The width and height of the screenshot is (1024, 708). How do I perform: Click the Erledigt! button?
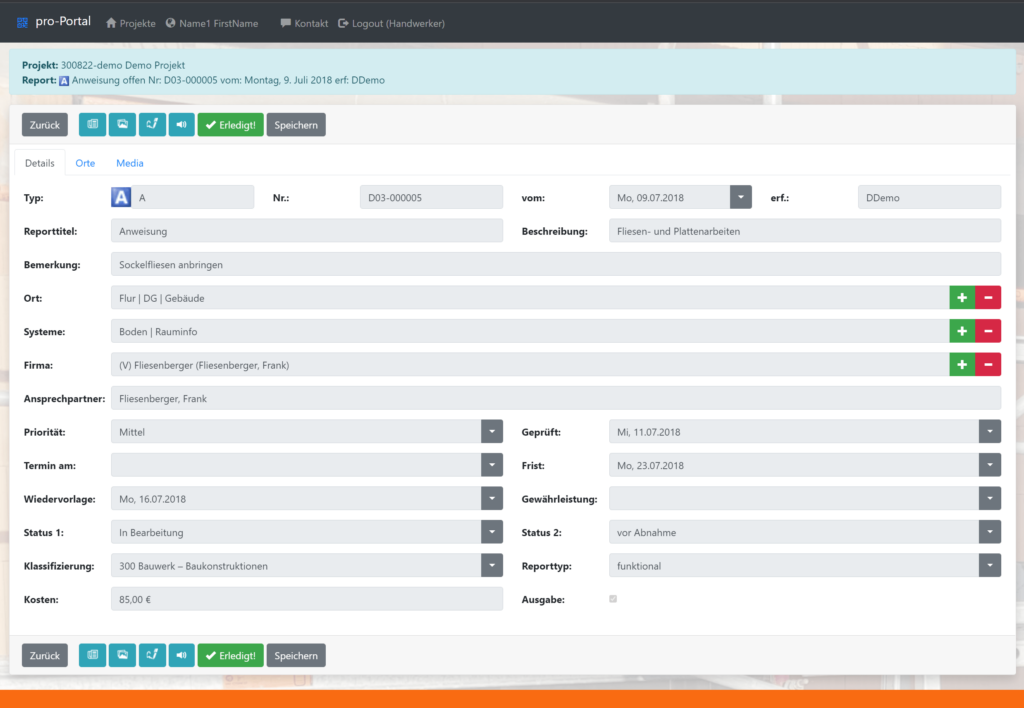[x=230, y=124]
